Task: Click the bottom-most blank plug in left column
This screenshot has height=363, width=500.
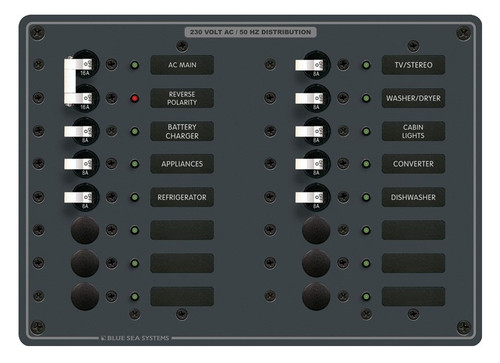Action: pyautogui.click(x=85, y=296)
